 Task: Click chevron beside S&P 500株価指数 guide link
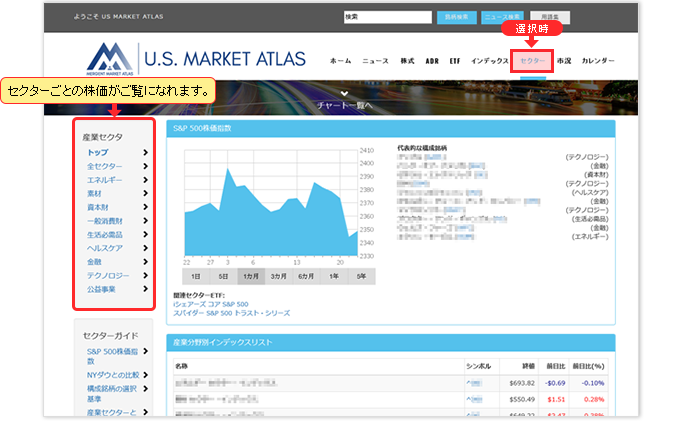click(146, 351)
